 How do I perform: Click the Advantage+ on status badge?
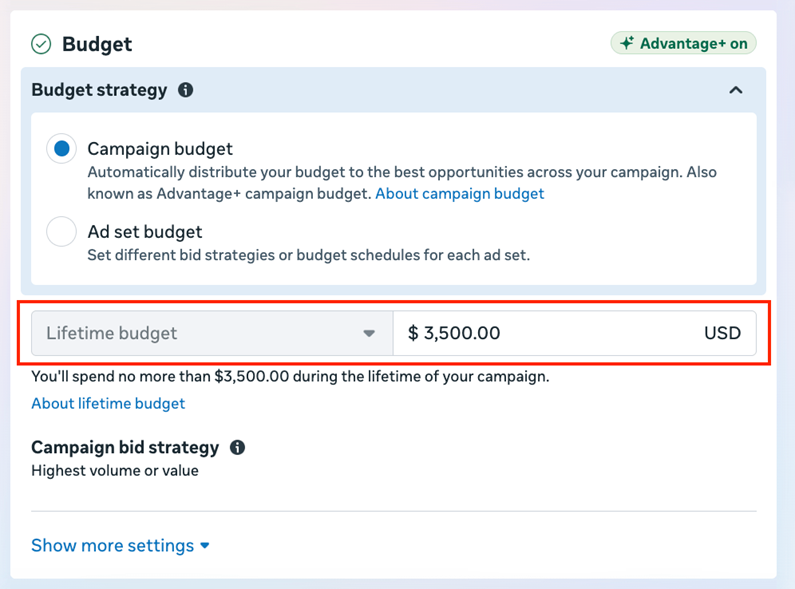click(684, 44)
